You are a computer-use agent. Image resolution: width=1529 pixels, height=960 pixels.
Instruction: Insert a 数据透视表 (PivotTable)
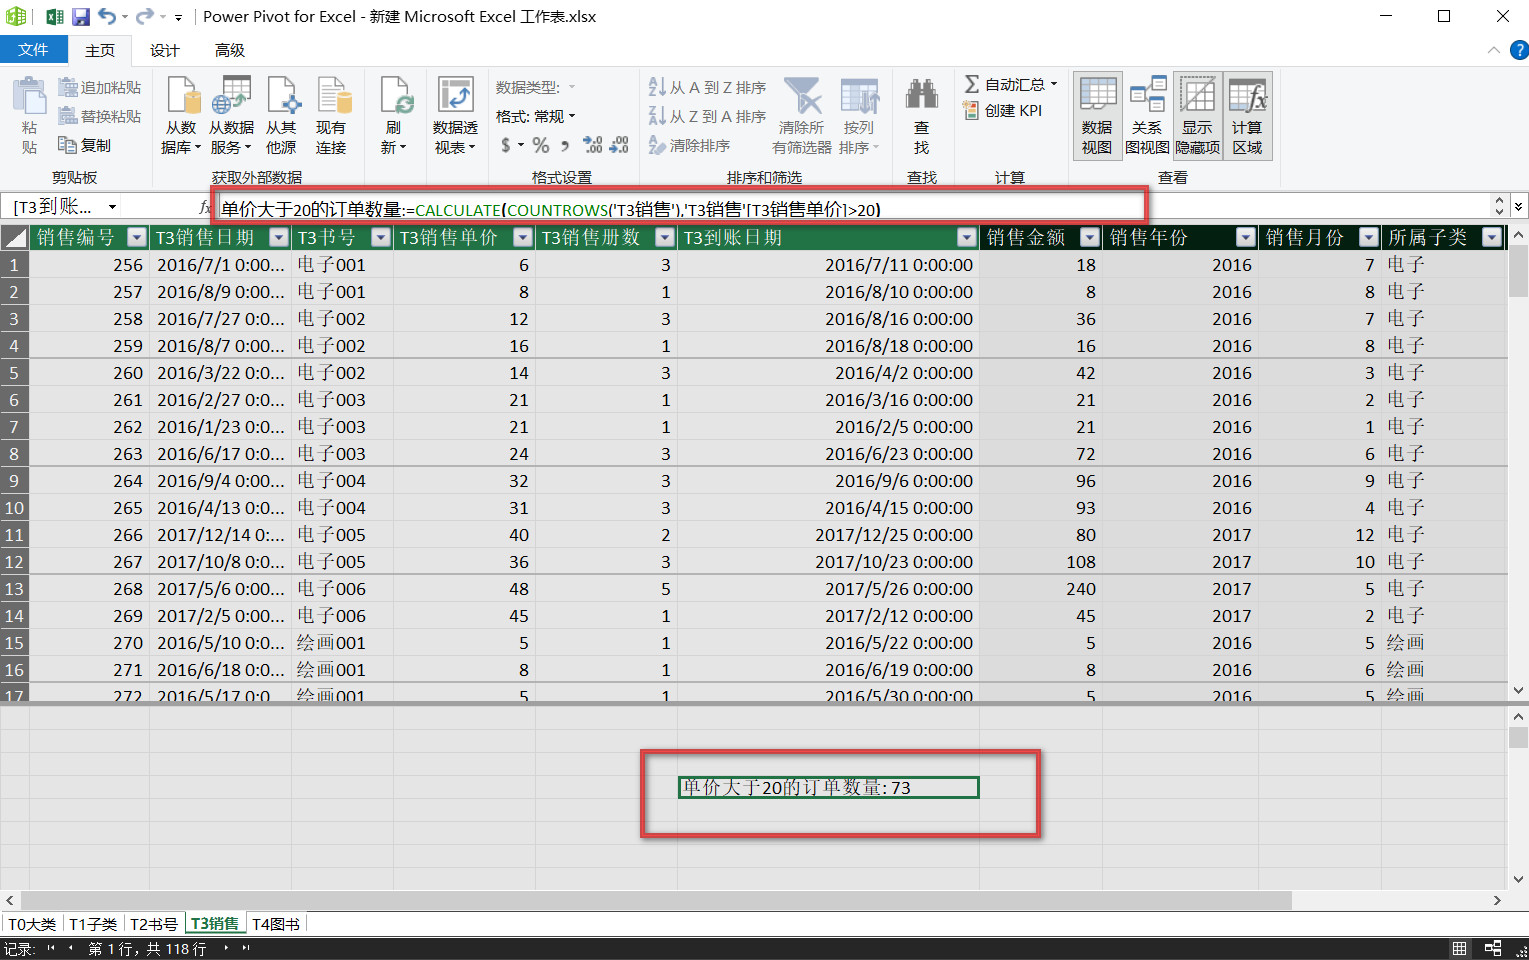[x=455, y=115]
